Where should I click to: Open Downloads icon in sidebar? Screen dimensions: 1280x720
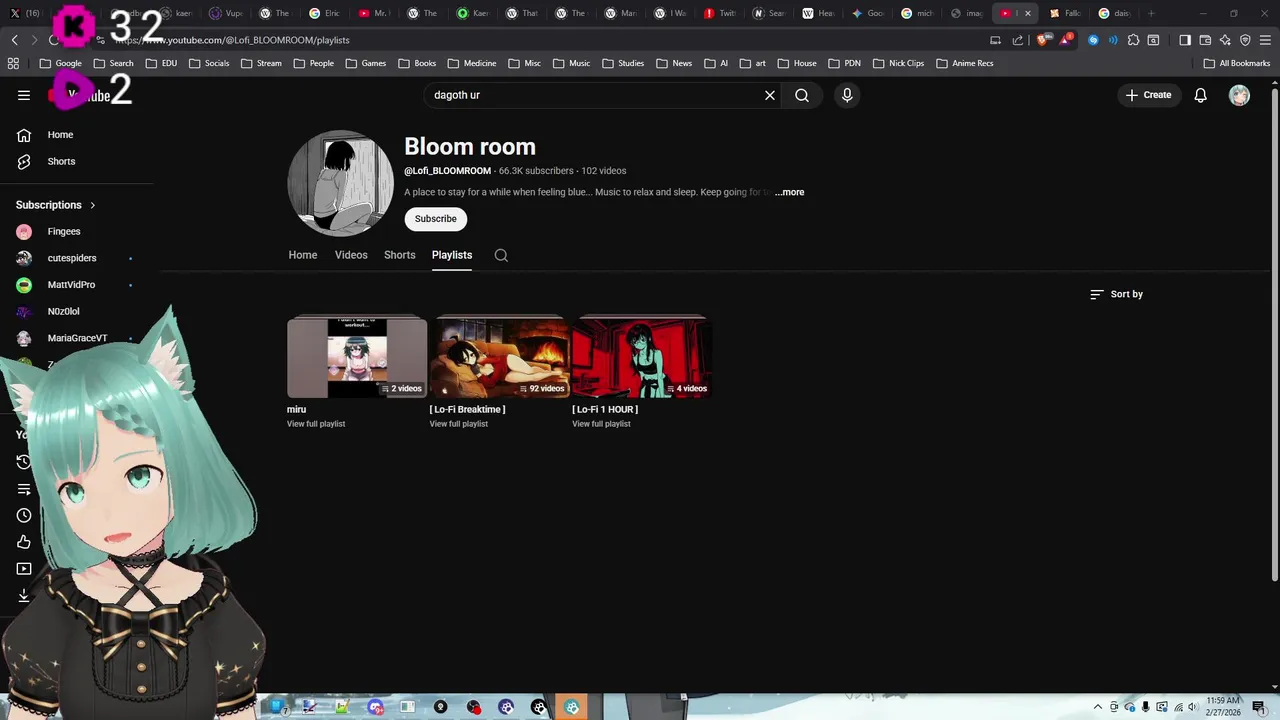coord(24,596)
